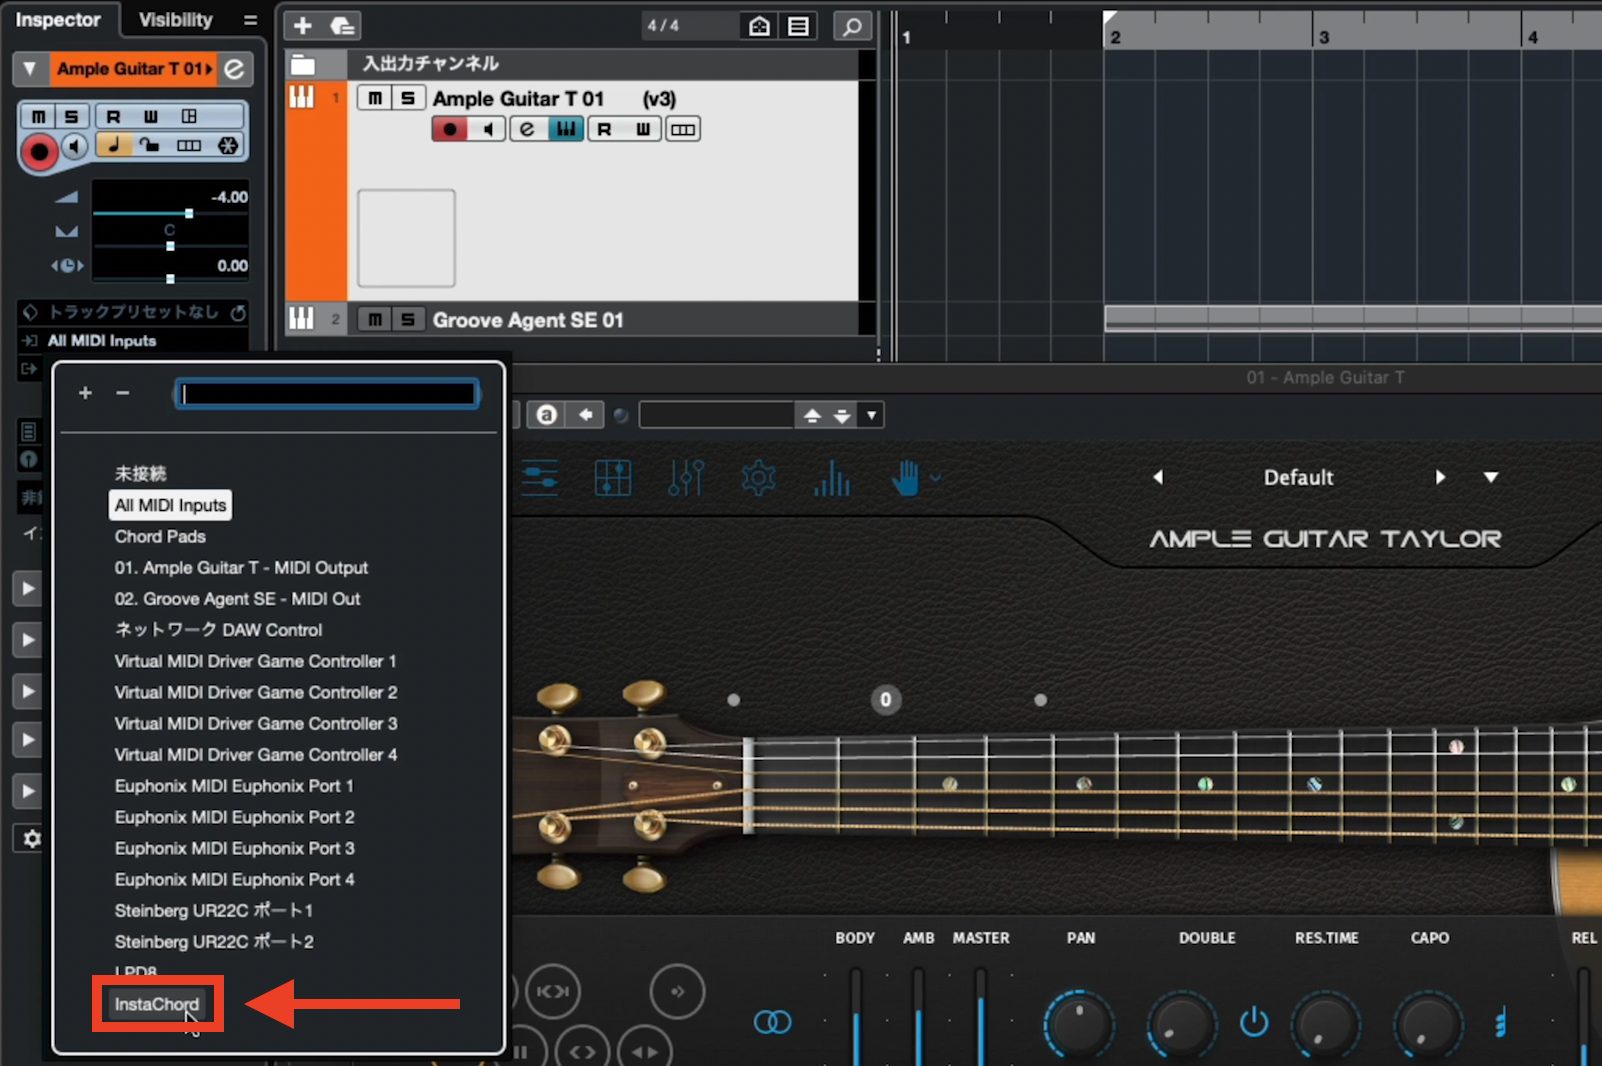This screenshot has height=1066, width=1602.
Task: Mute Ample Guitar T 01 track in list
Action: 375,98
